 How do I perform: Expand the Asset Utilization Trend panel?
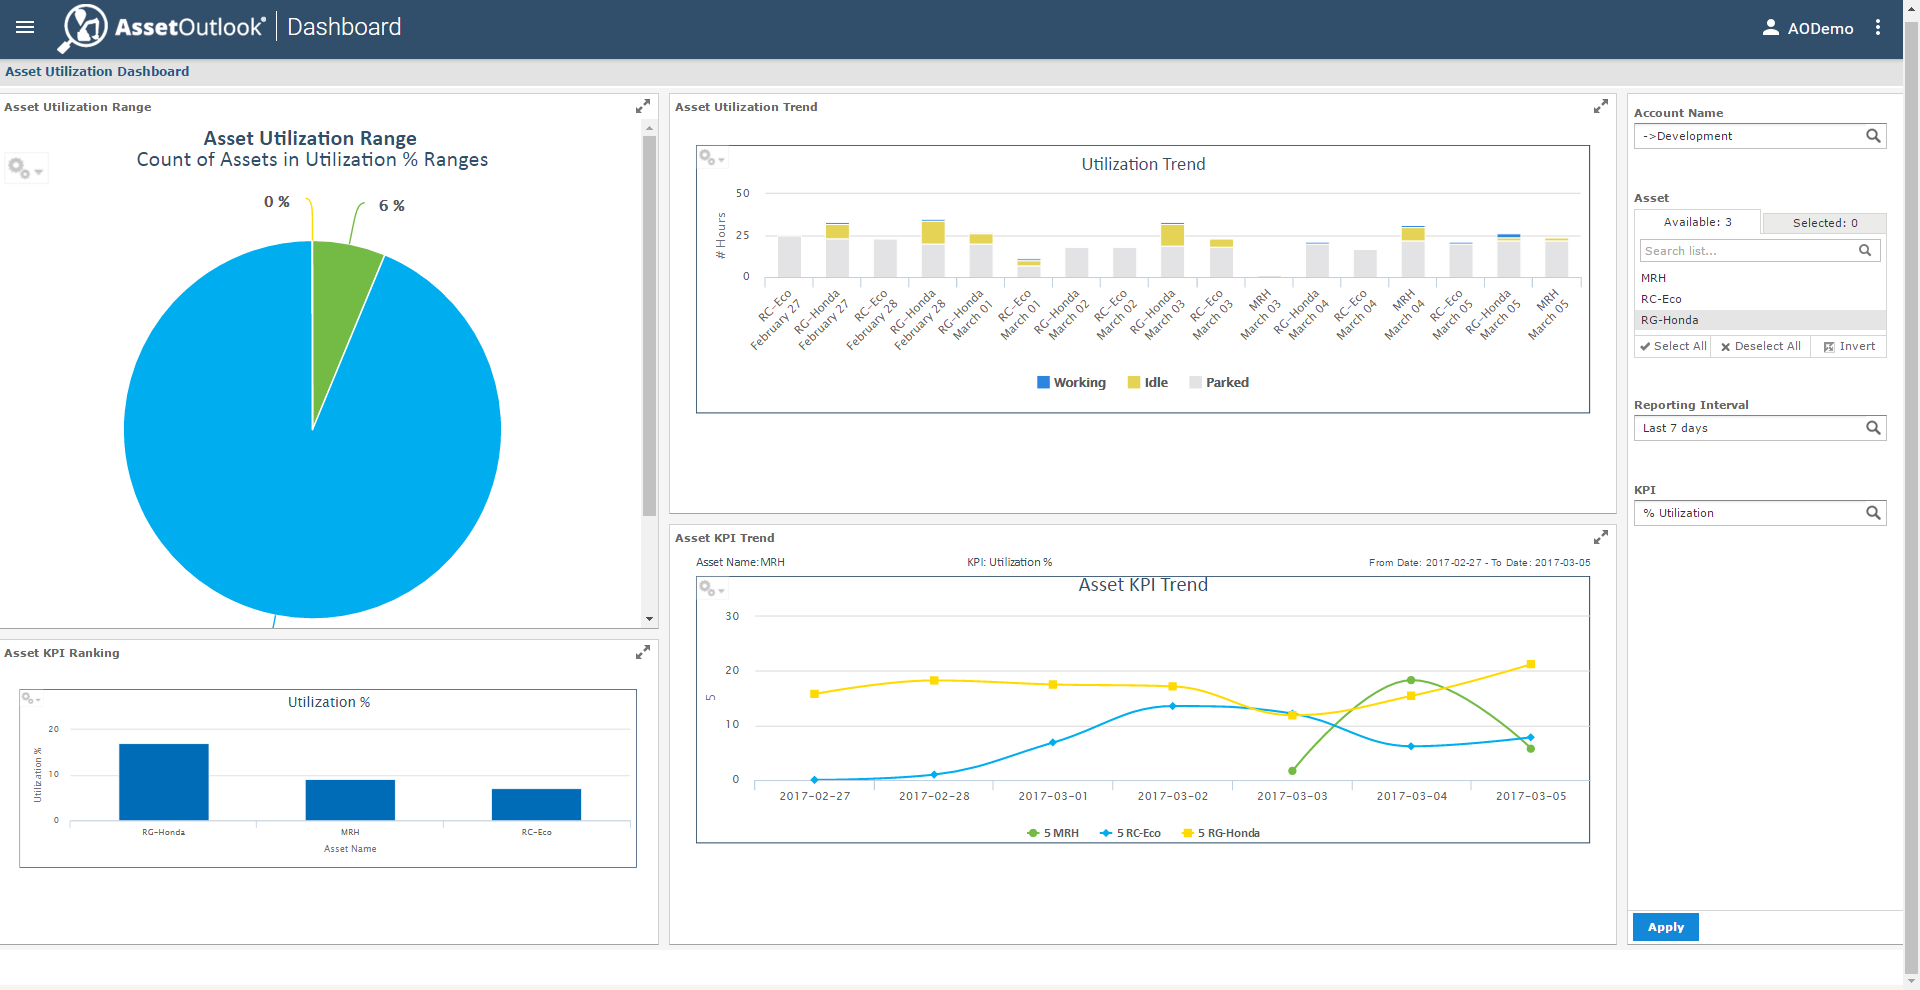1601,106
